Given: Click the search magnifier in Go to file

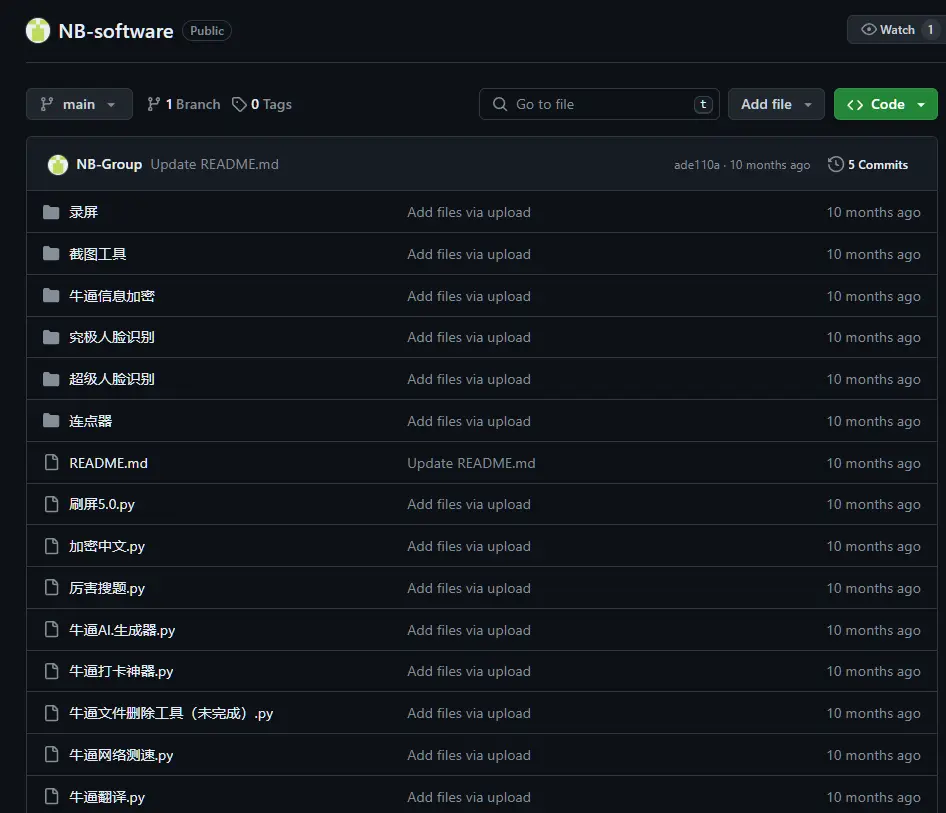Looking at the screenshot, I should (500, 104).
